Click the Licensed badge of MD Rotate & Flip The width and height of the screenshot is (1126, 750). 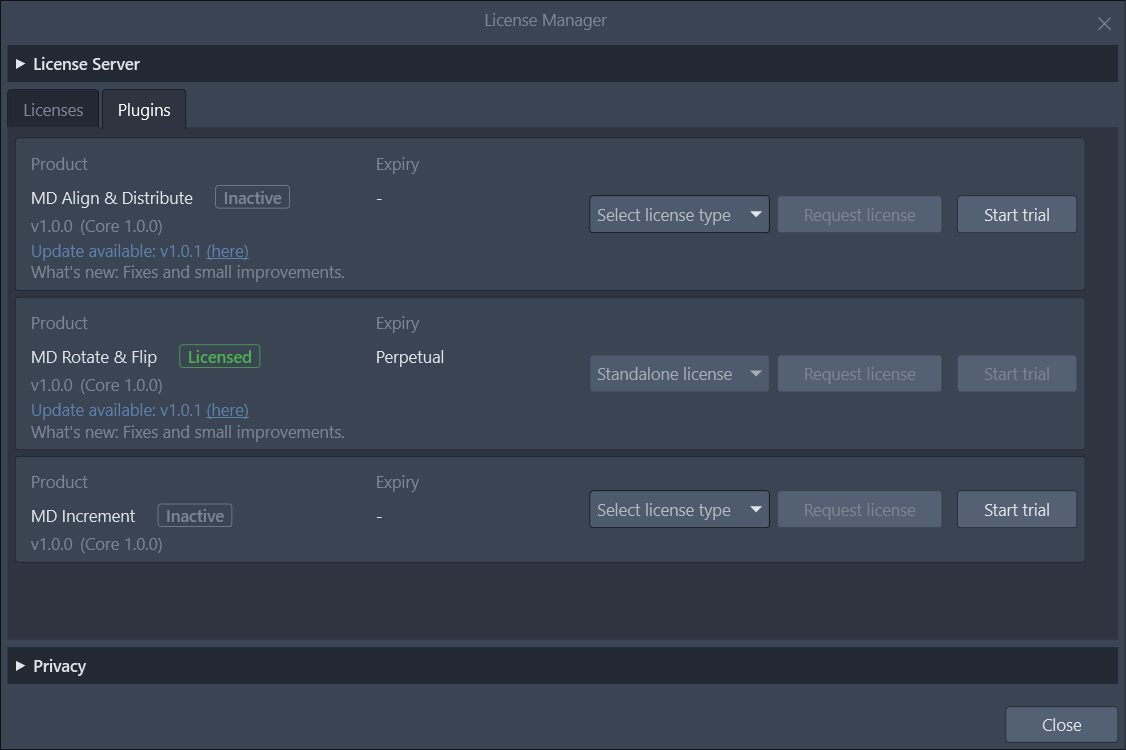click(x=220, y=357)
